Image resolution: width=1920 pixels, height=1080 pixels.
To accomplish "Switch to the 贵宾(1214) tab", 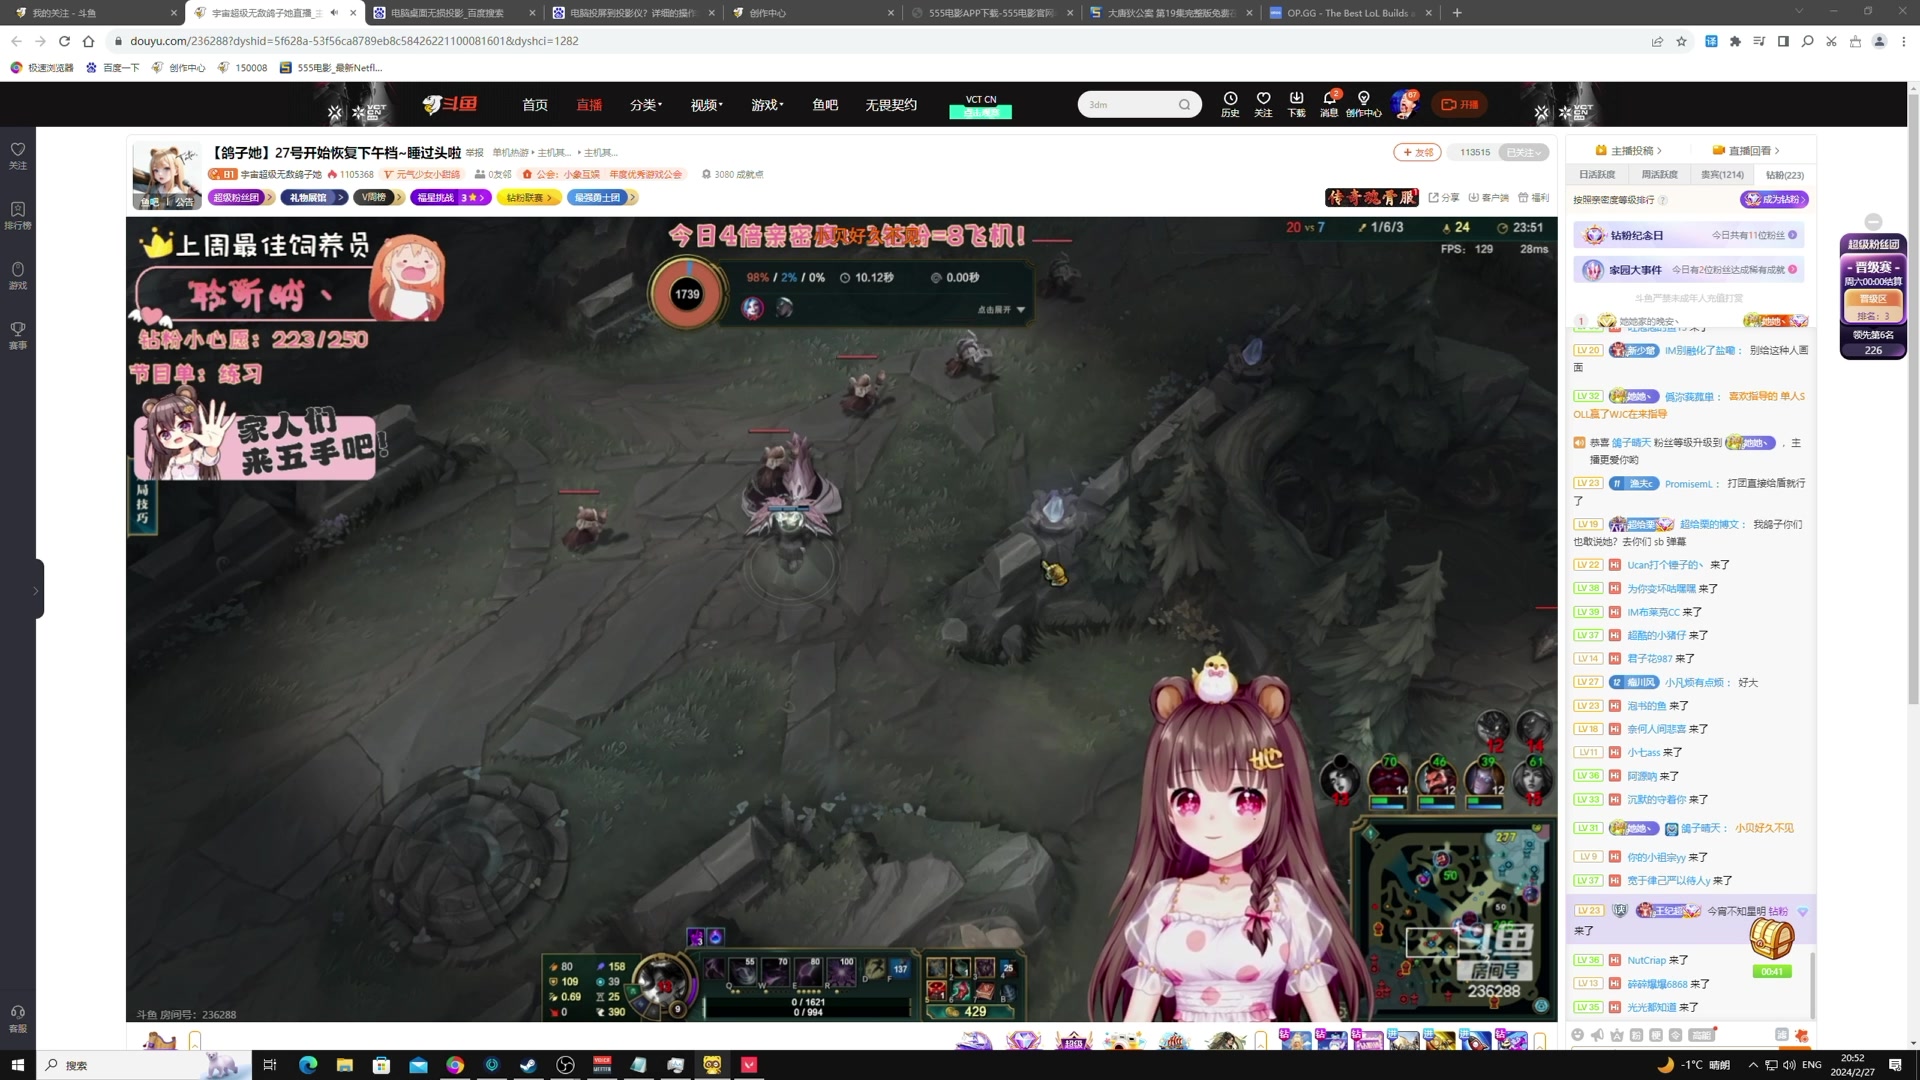I will (1722, 175).
